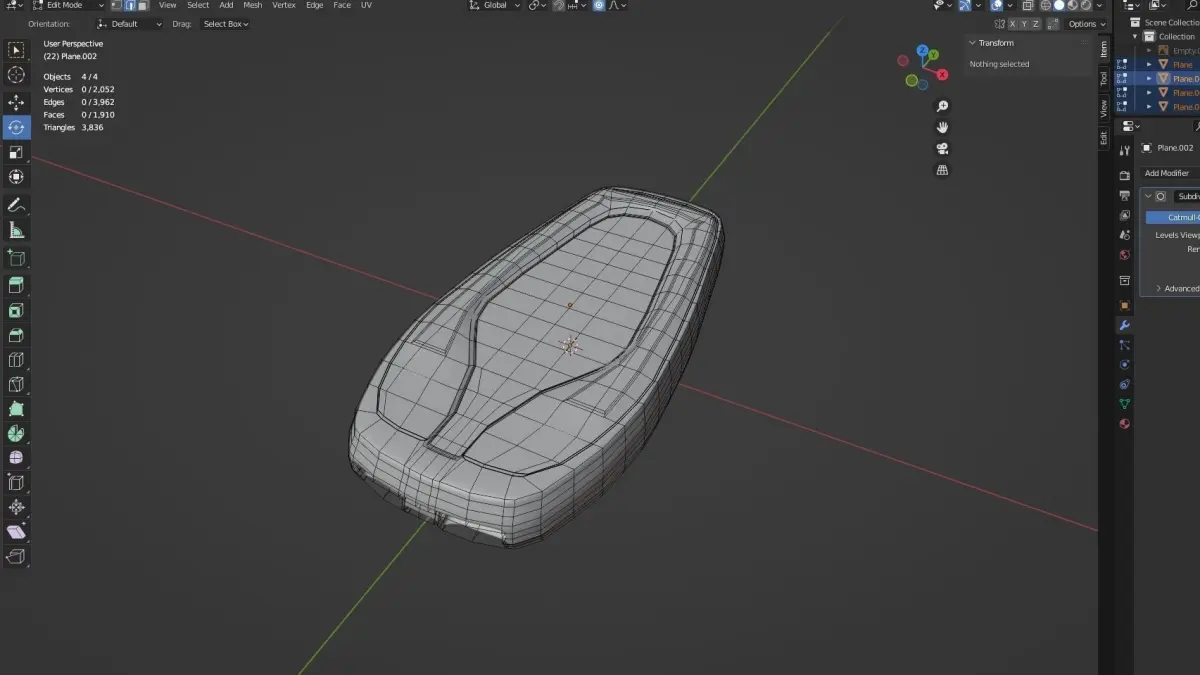Select the Spin tool
Screen dimensions: 1200x675
16,434
